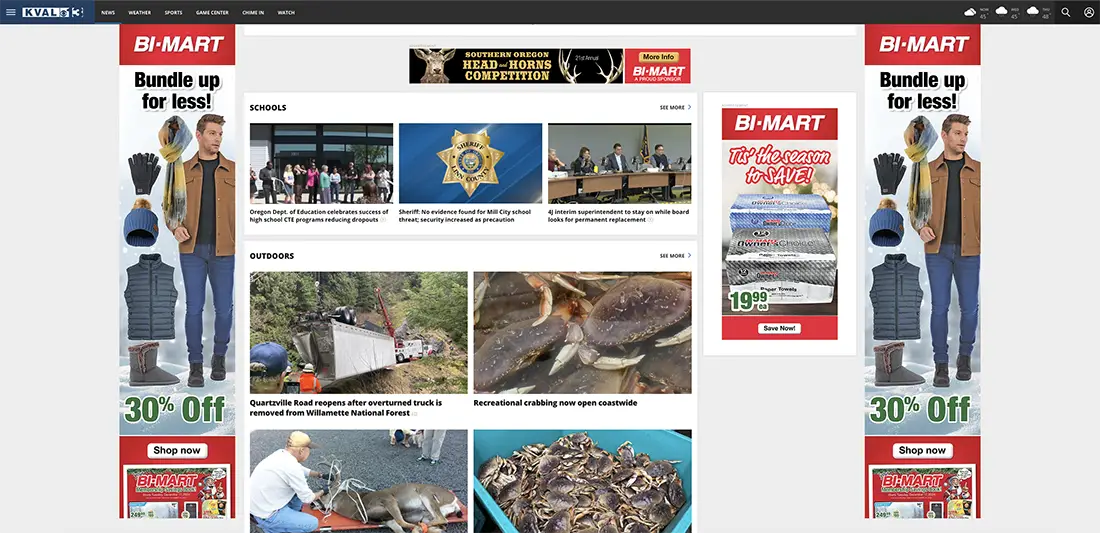This screenshot has height=533, width=1100.
Task: Open the Game Center menu item
Action: [212, 13]
